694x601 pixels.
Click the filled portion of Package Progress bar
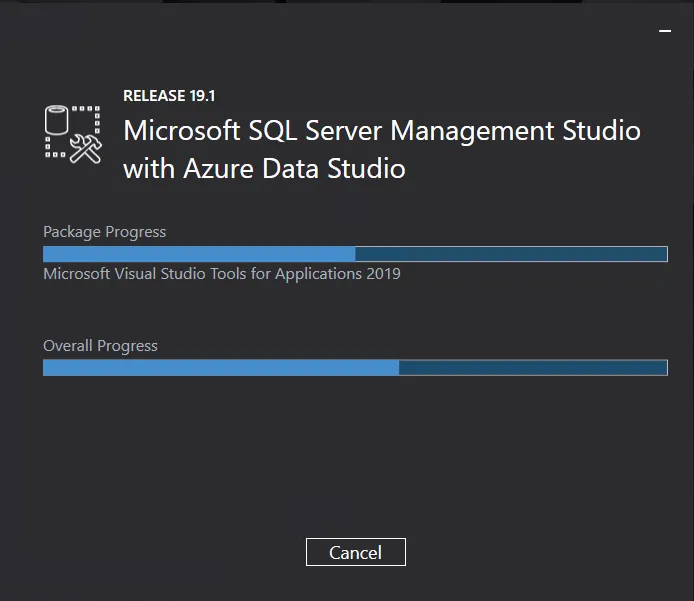click(198, 254)
